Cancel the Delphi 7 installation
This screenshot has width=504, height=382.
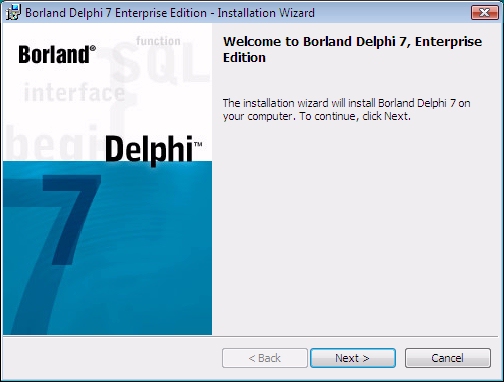448,358
